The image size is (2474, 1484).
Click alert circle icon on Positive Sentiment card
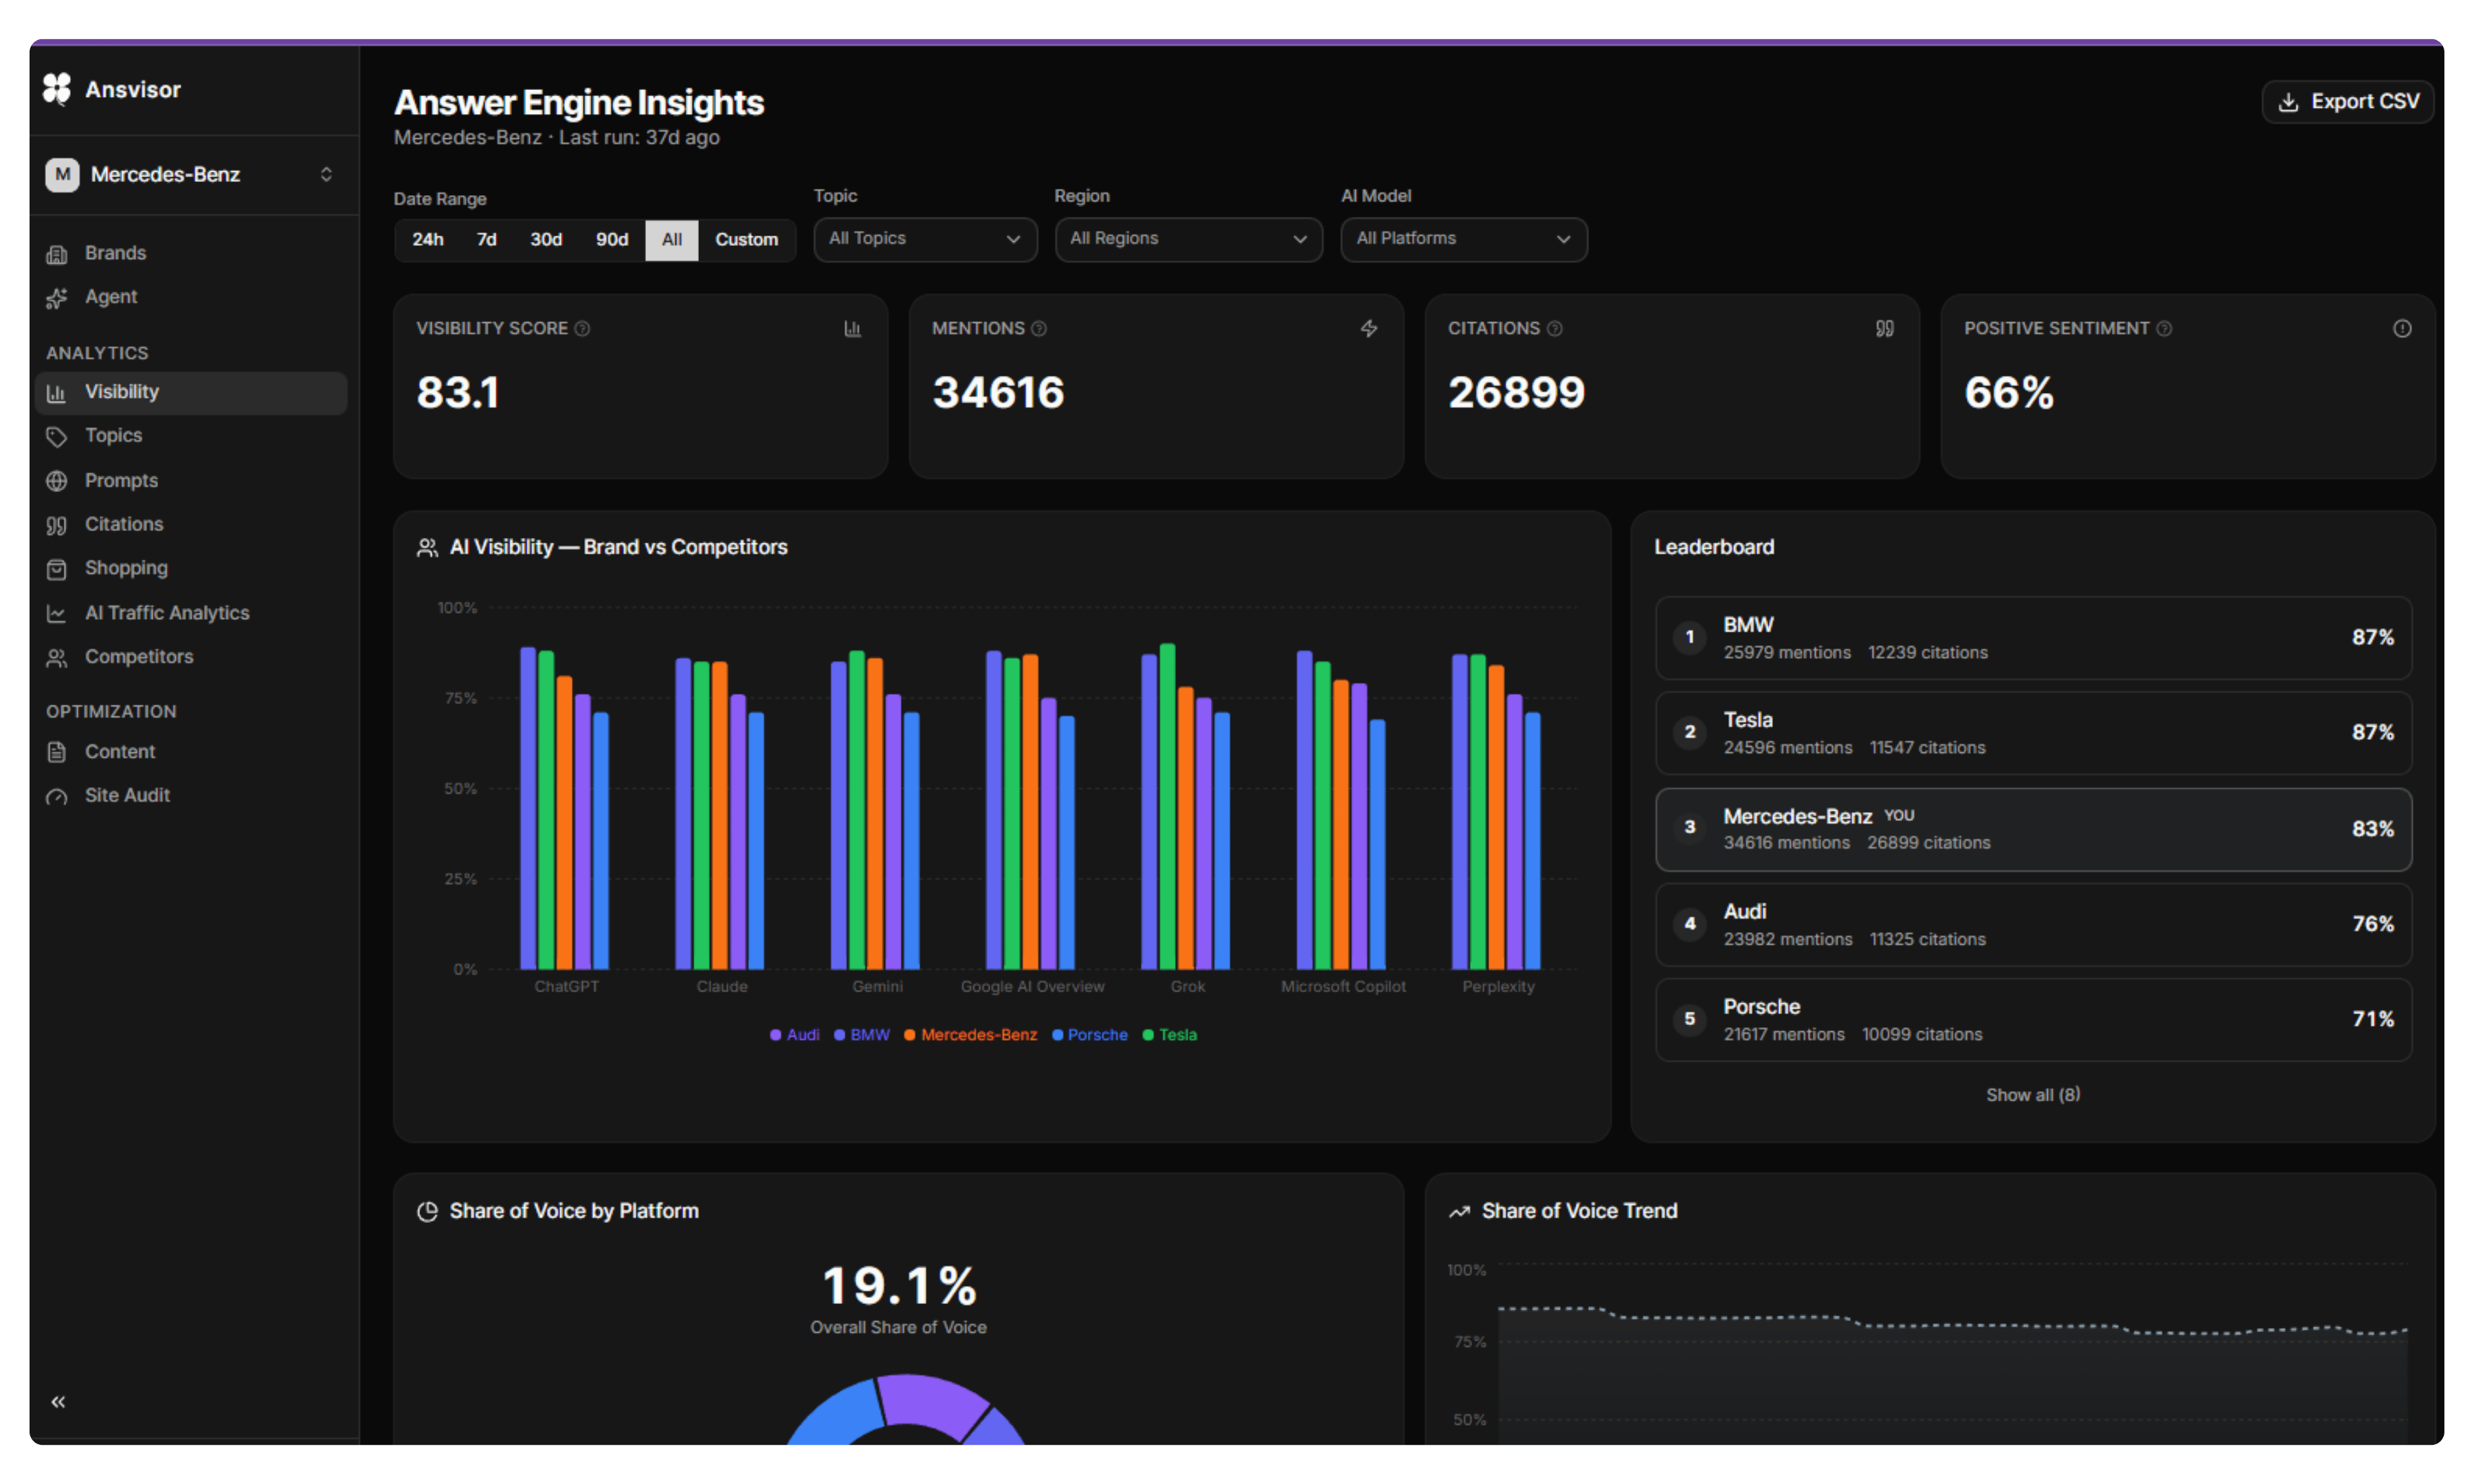tap(2402, 329)
